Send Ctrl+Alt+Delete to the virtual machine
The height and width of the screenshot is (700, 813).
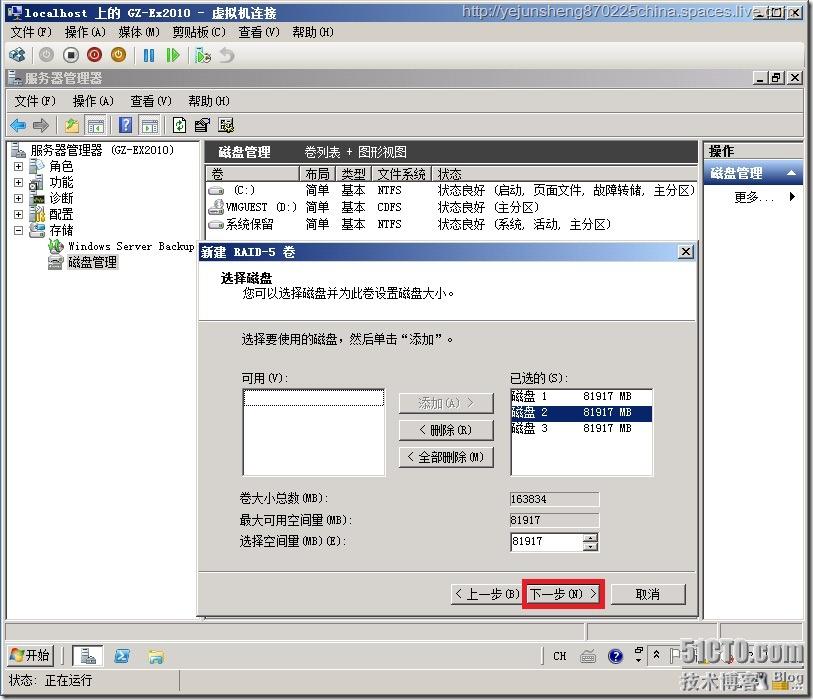(18, 55)
